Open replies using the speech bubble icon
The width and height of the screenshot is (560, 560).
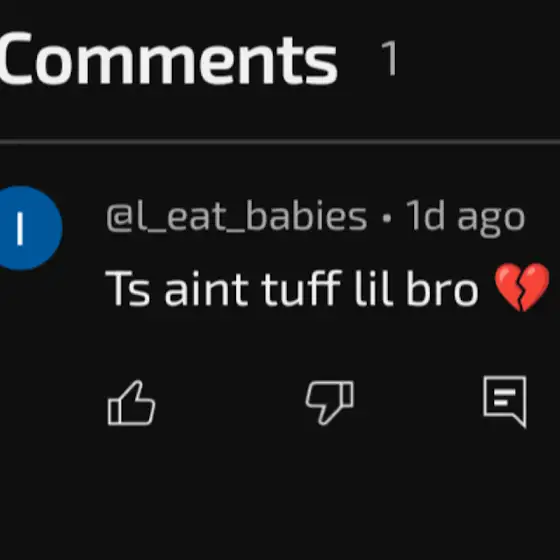pos(505,401)
